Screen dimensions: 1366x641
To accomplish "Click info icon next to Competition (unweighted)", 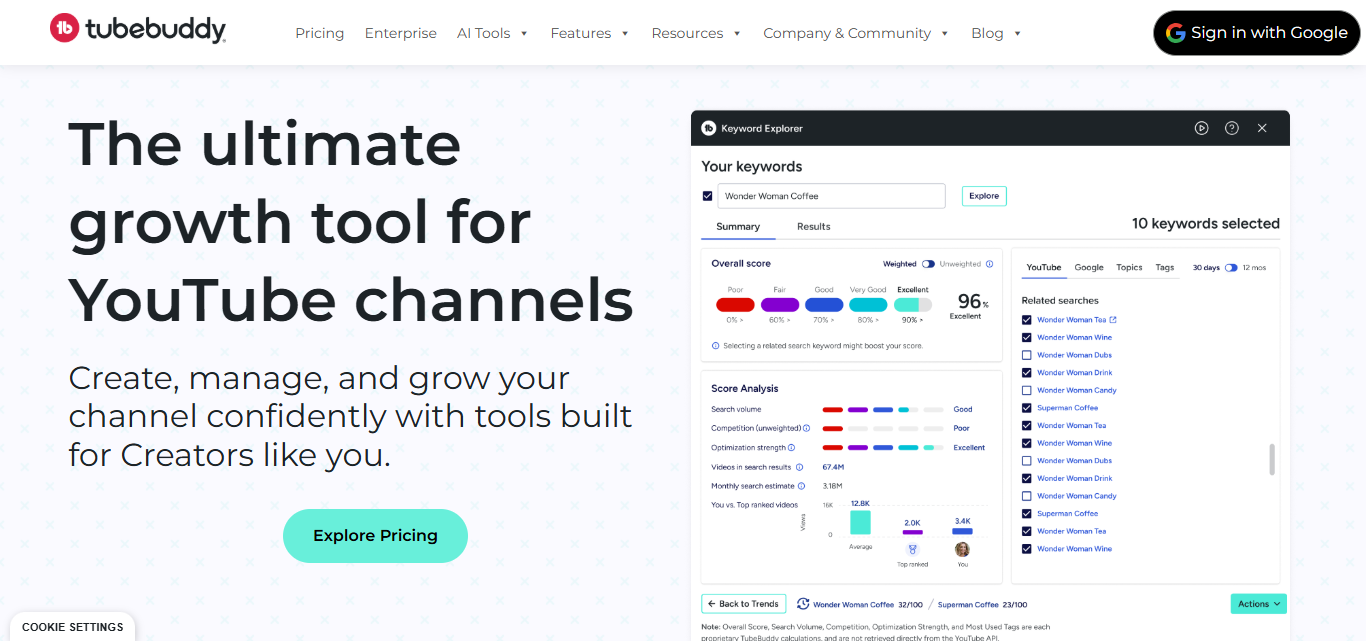I will click(x=807, y=428).
